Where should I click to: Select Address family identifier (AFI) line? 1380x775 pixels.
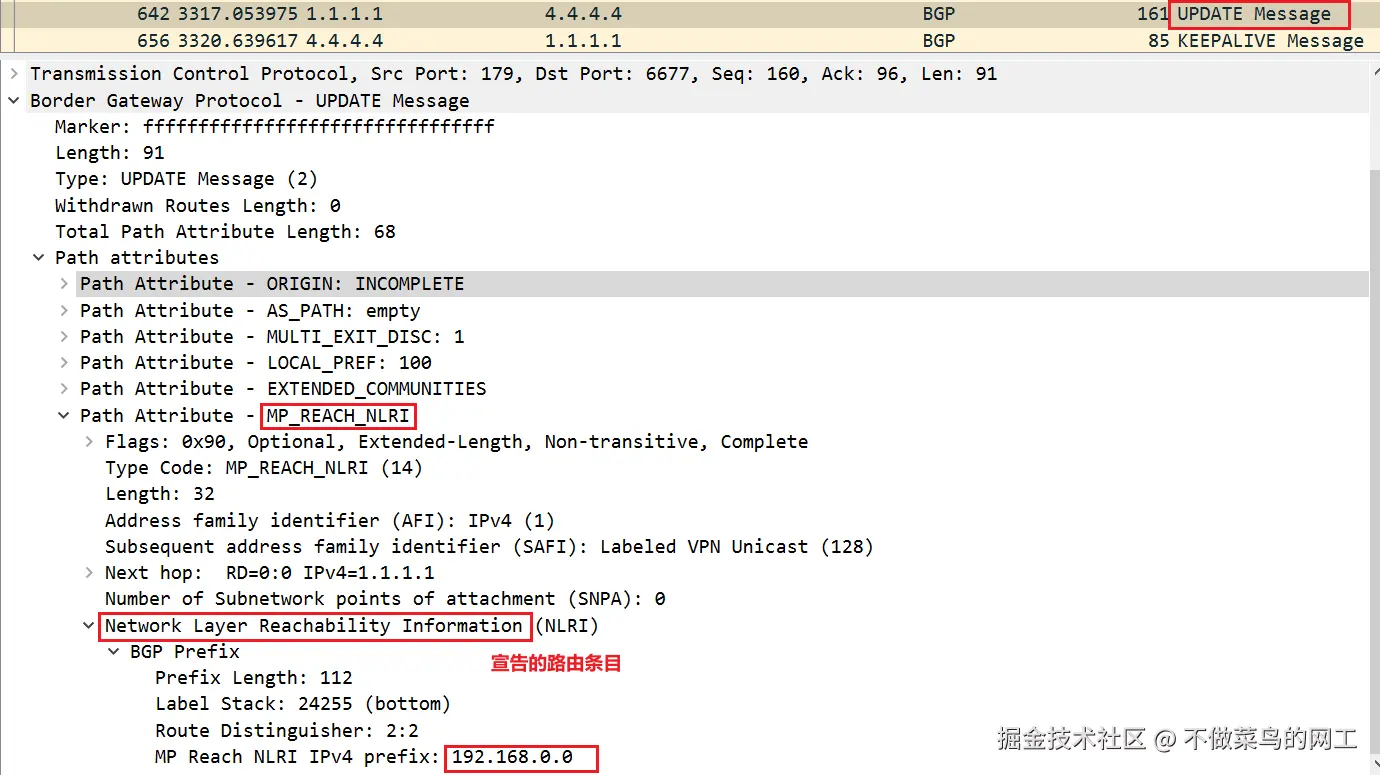(330, 521)
